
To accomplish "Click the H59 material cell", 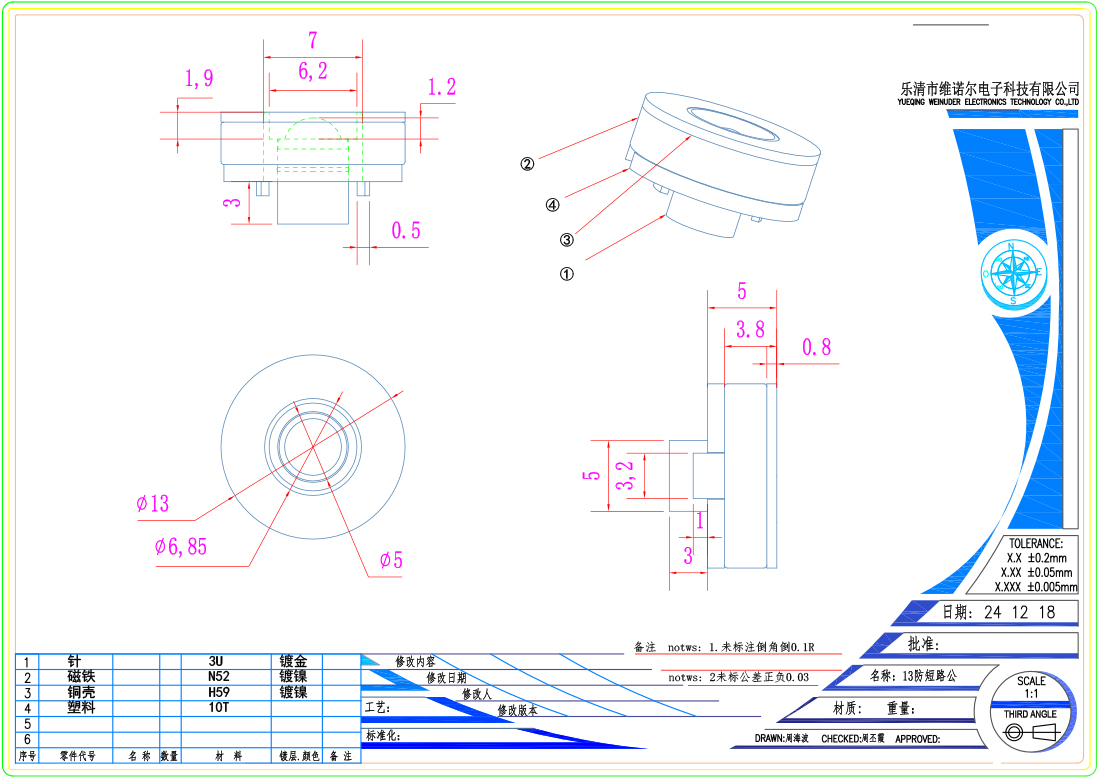I will point(219,692).
